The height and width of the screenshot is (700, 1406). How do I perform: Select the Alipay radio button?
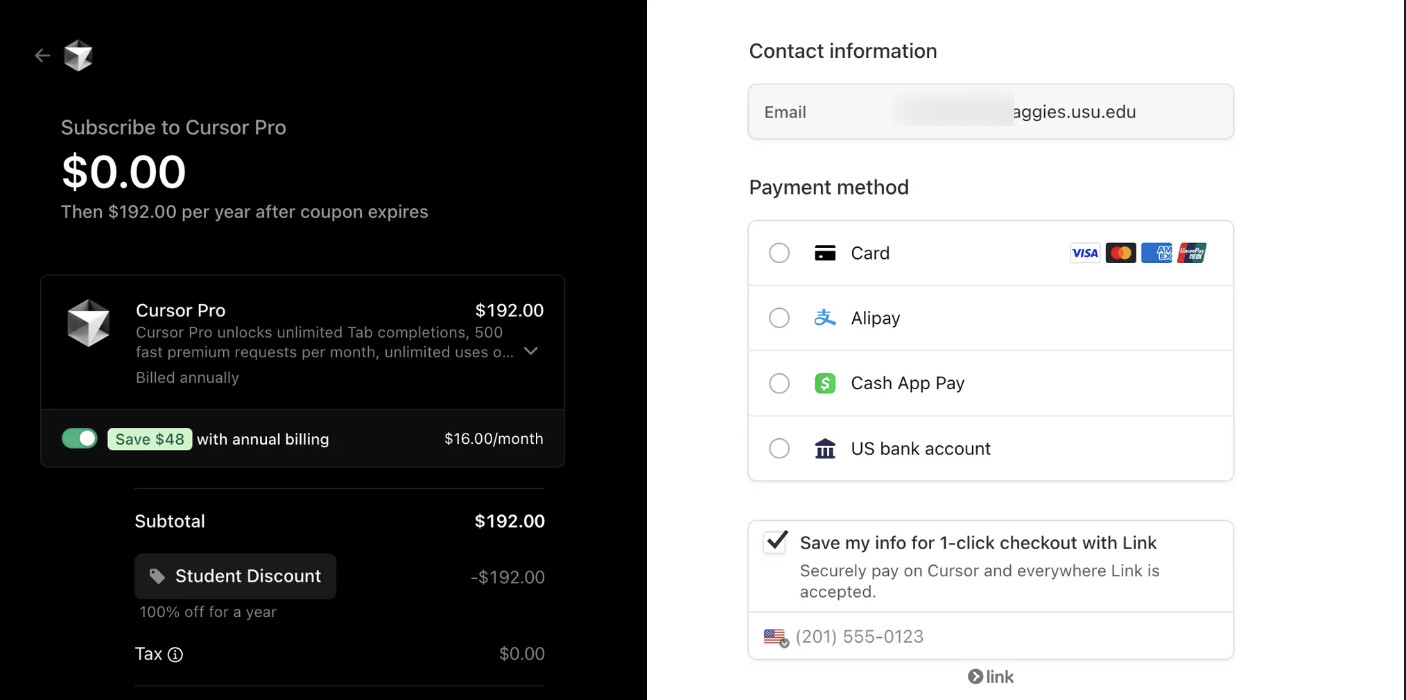pyautogui.click(x=779, y=318)
